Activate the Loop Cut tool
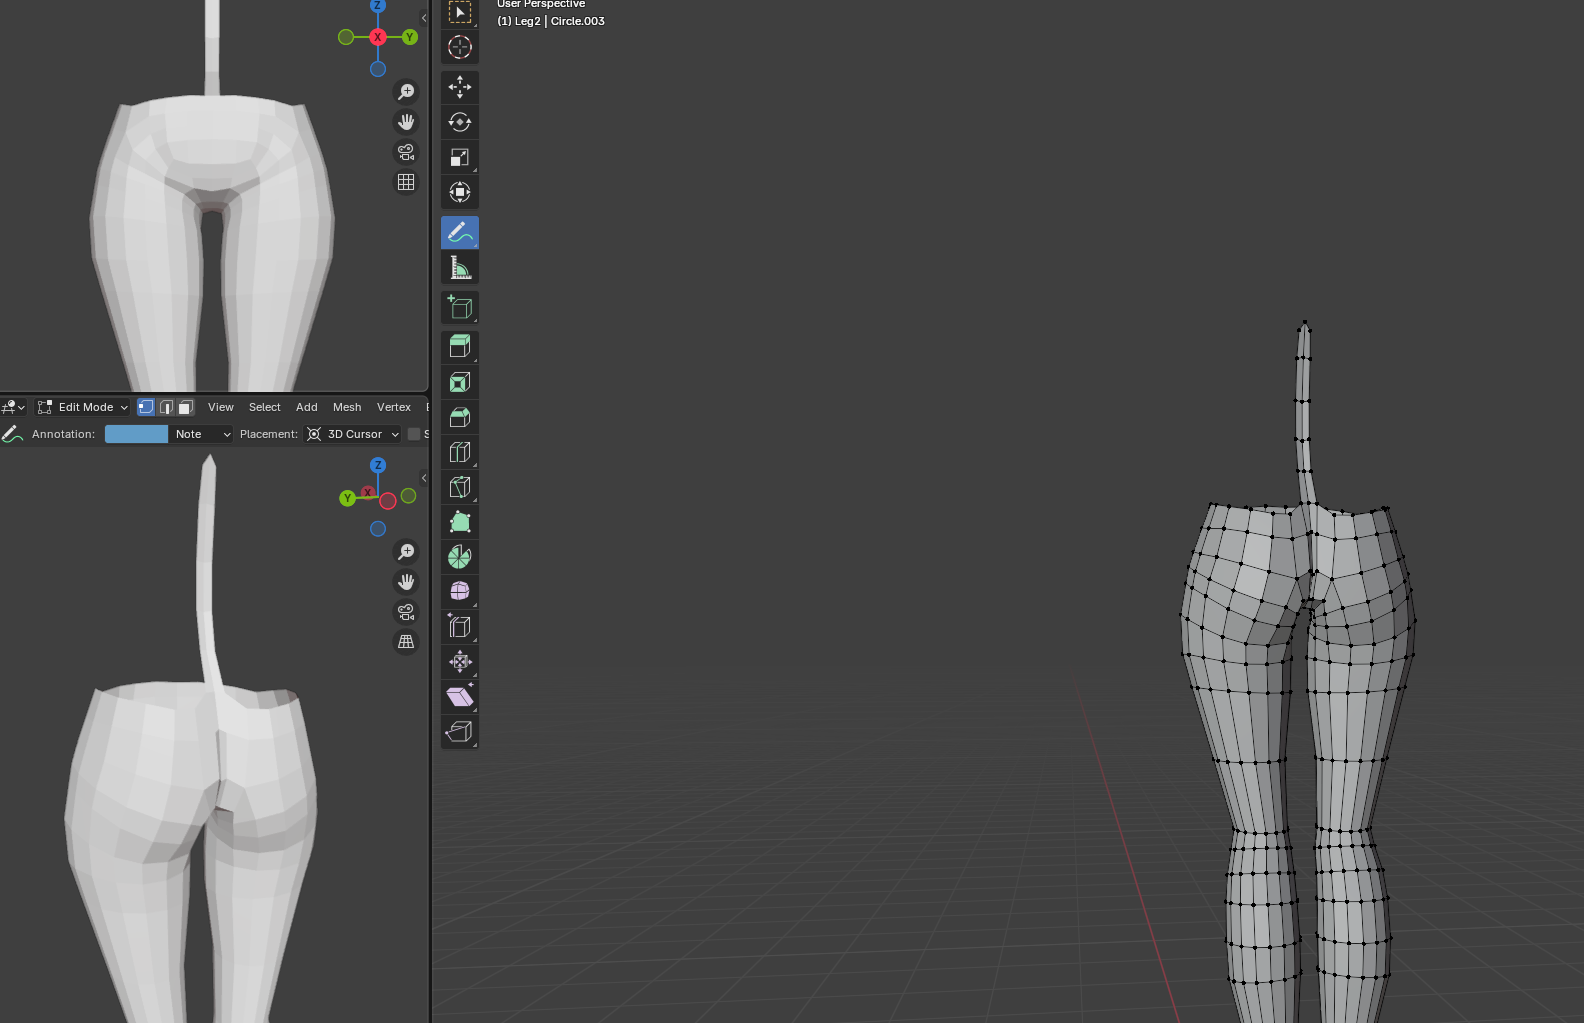This screenshot has height=1023, width=1584. click(460, 452)
